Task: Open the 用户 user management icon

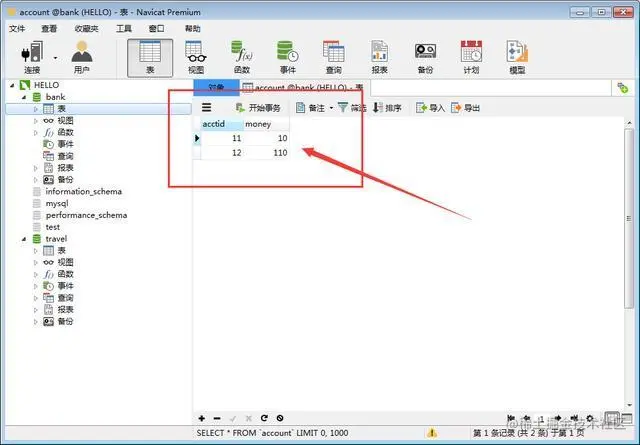Action: pos(82,58)
